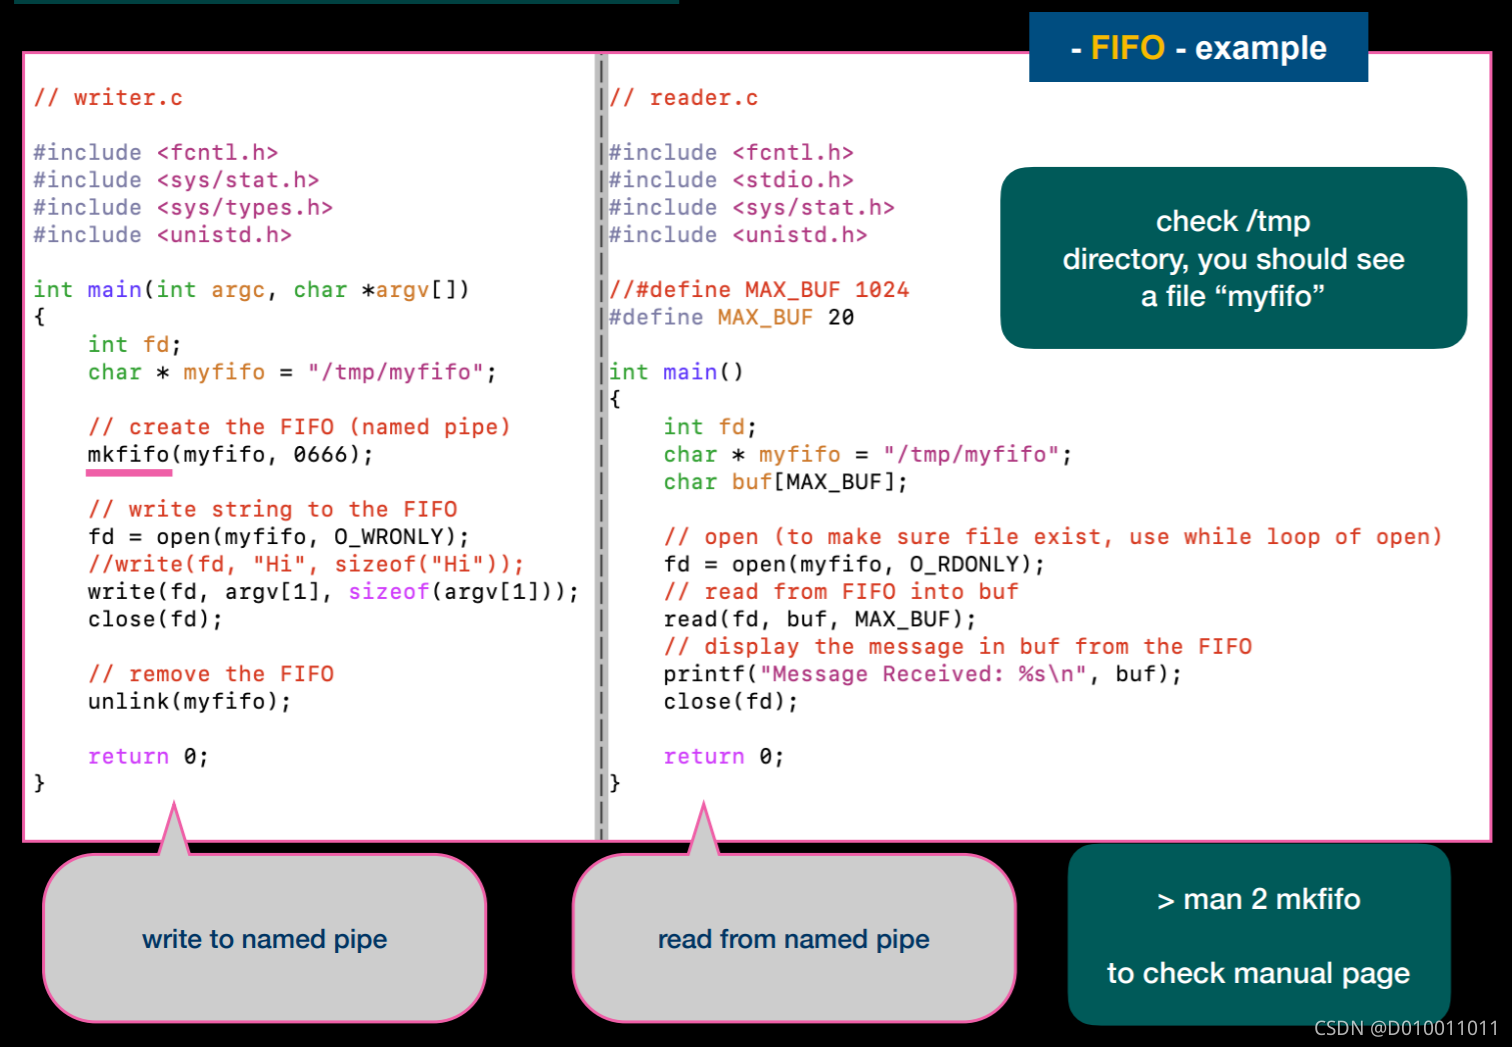Click 'close(fd);' in writer.c
This screenshot has width=1512, height=1047.
coord(155,619)
